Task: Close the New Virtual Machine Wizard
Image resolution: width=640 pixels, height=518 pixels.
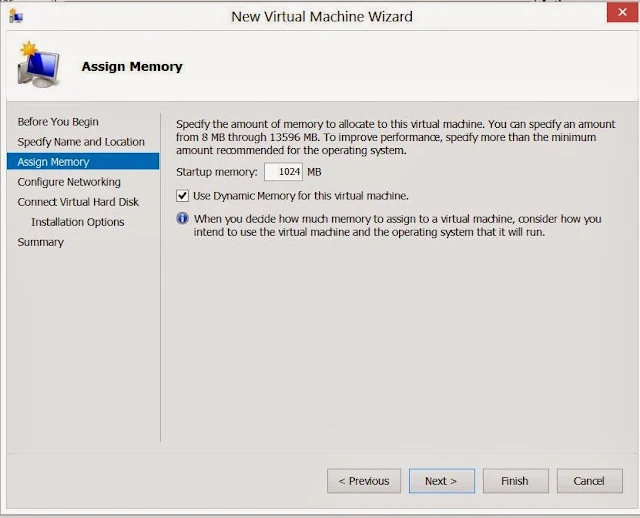Action: pos(622,12)
